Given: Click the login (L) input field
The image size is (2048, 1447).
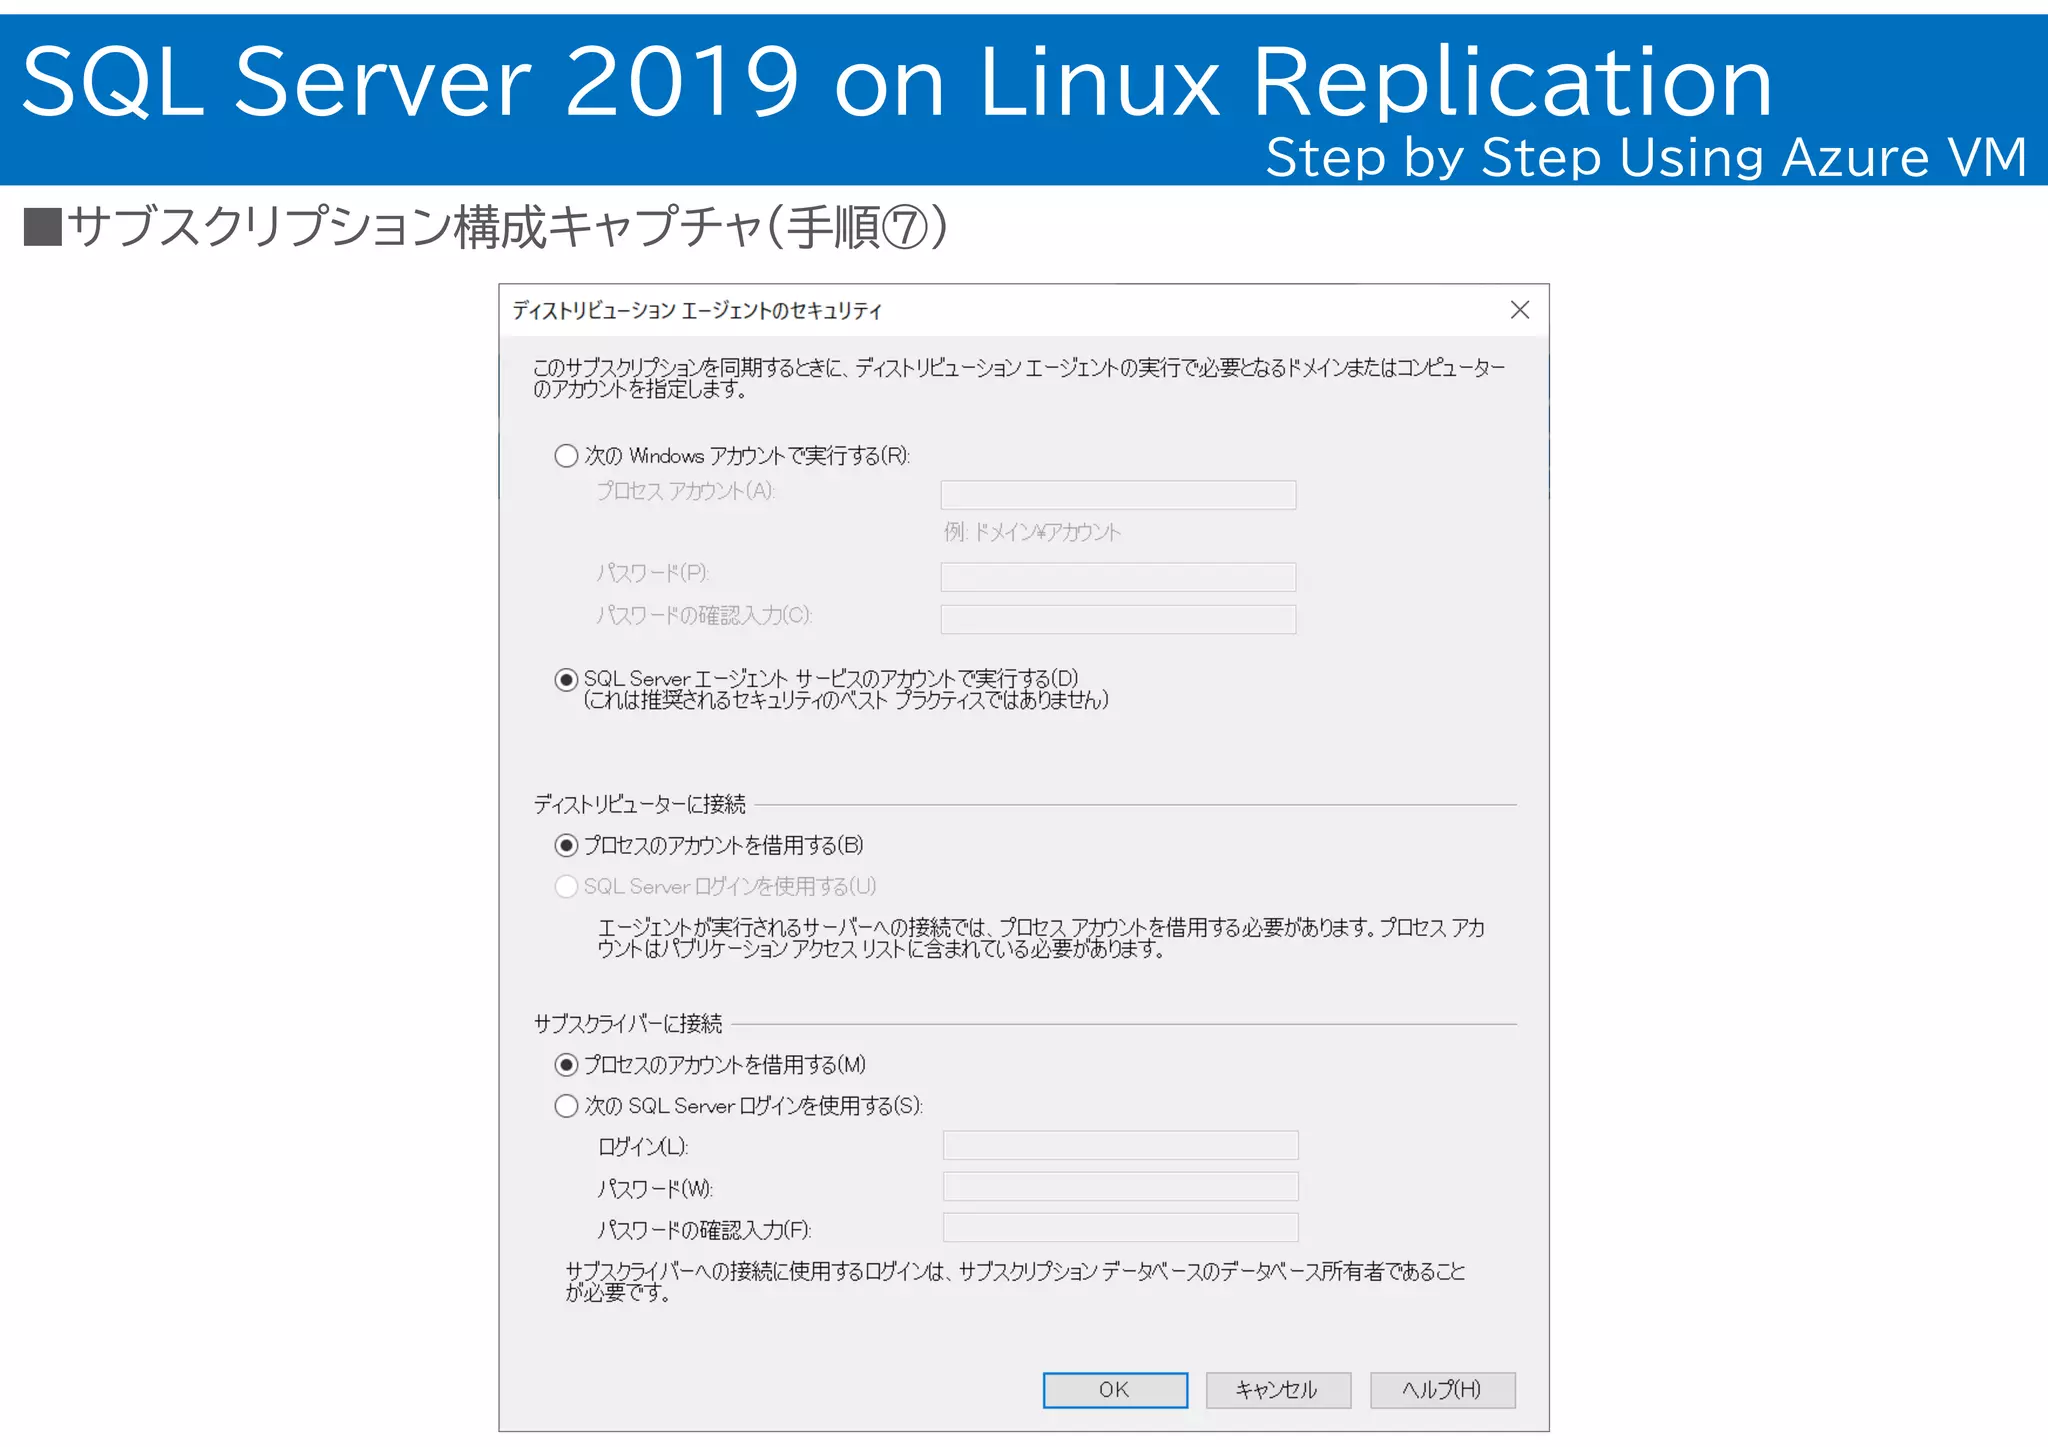Looking at the screenshot, I should point(1120,1146).
